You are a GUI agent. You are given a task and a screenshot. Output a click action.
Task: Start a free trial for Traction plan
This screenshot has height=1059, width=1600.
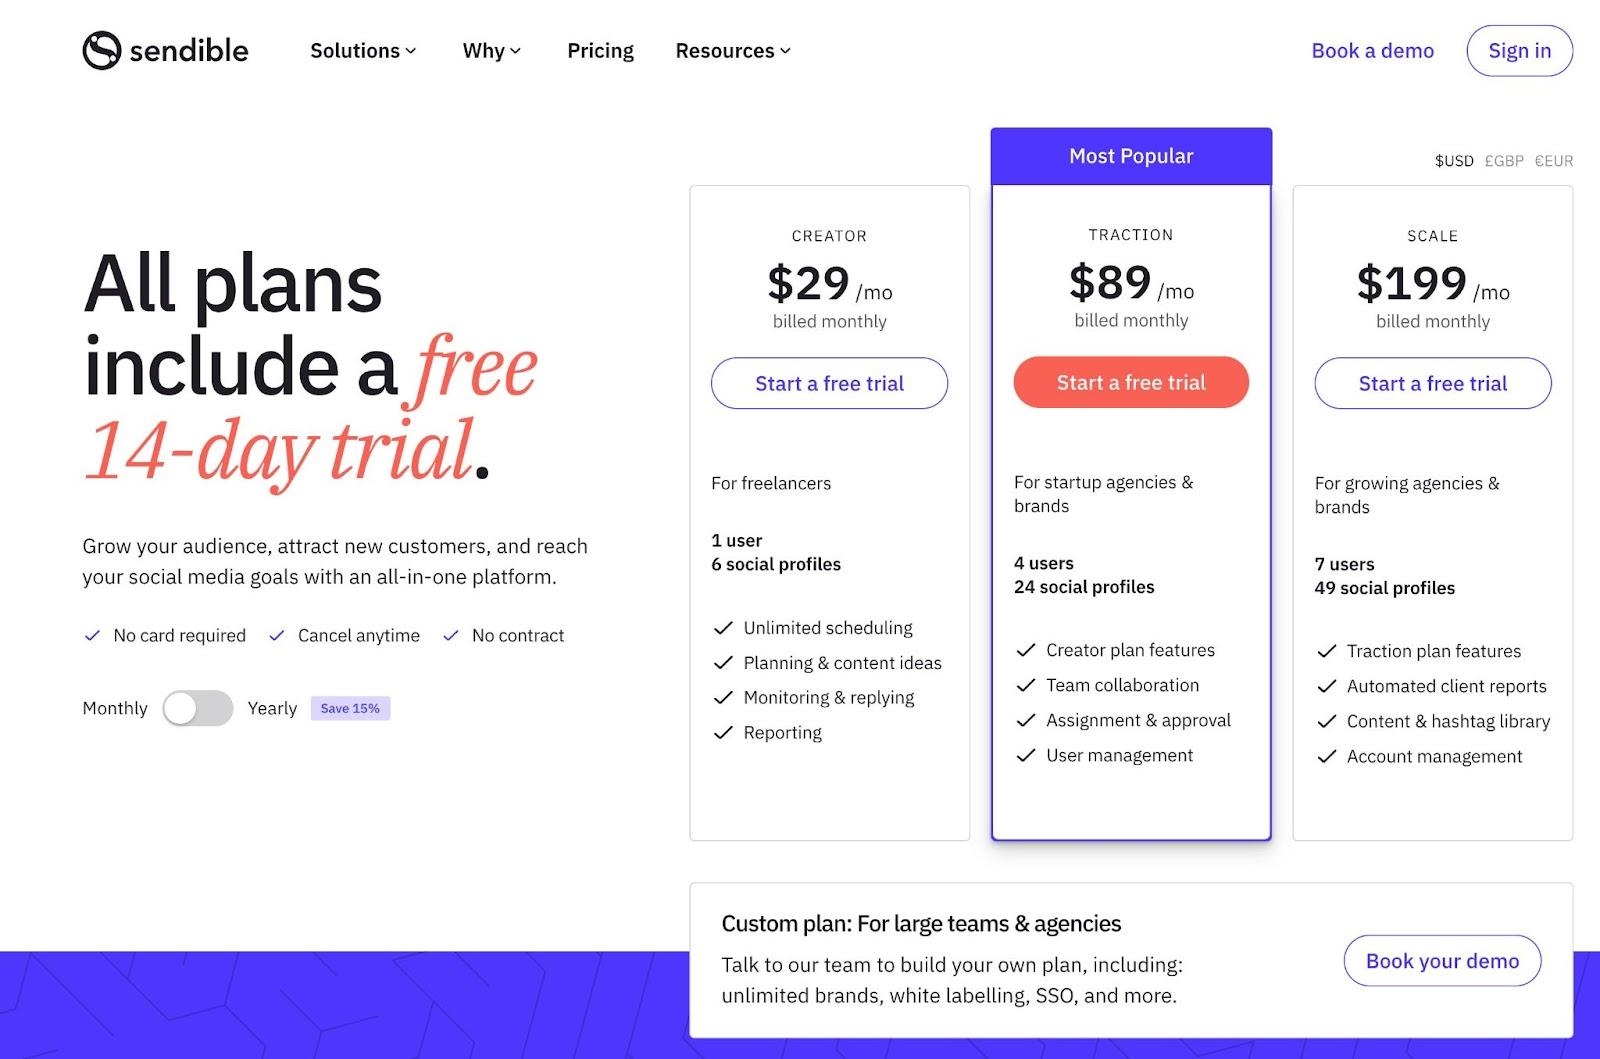coord(1131,382)
